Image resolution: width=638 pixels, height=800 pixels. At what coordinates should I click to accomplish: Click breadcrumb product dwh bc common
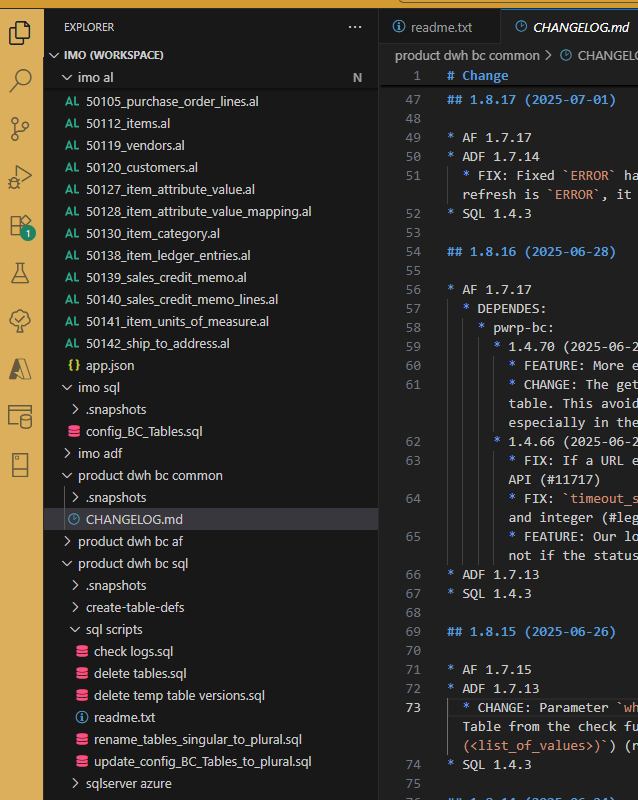click(467, 55)
